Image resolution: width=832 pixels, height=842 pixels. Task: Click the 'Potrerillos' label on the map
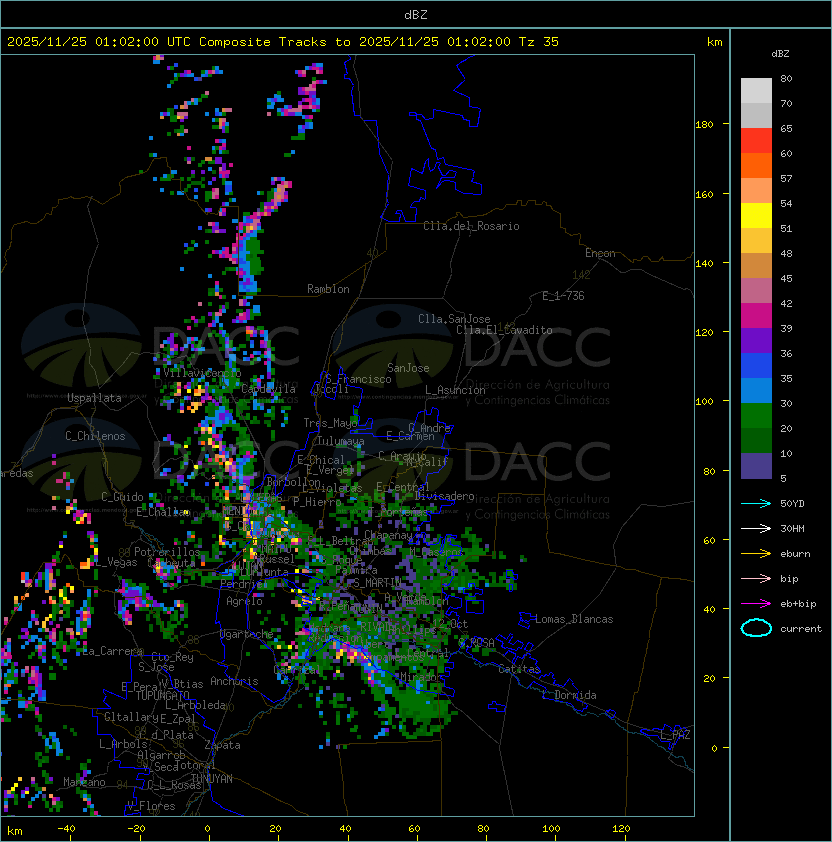click(x=167, y=552)
